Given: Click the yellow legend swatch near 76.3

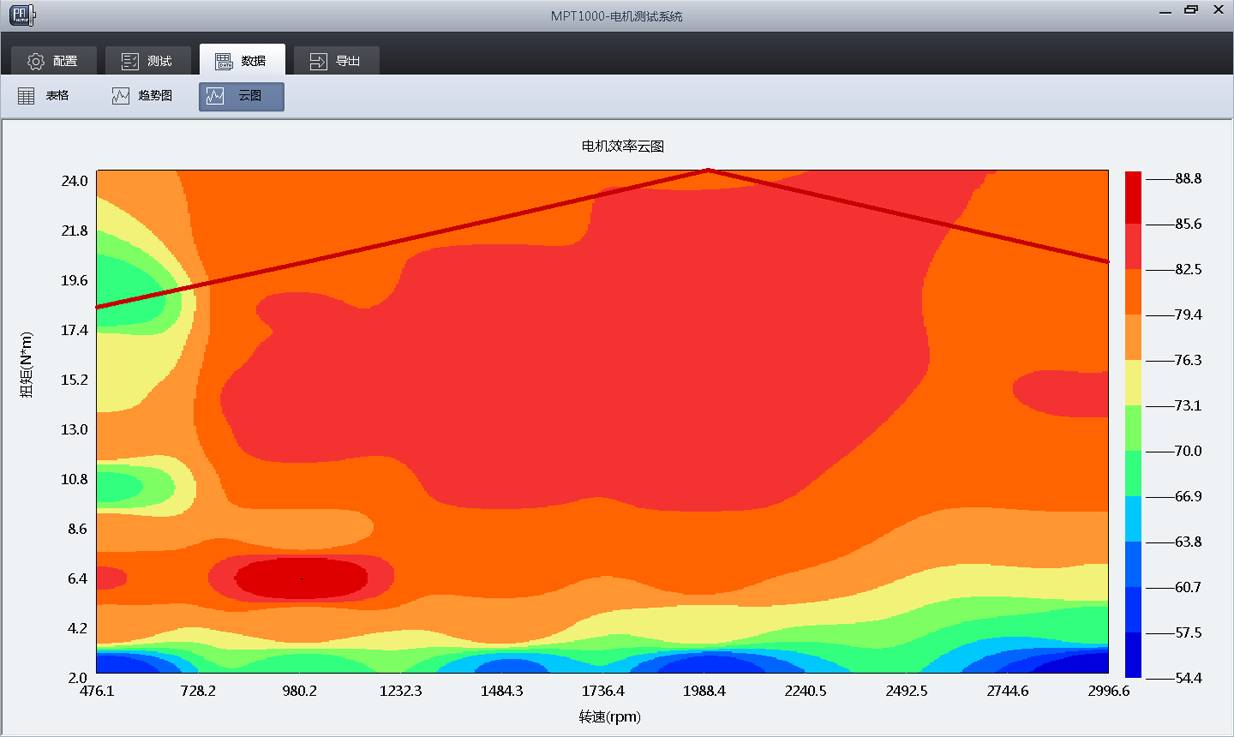Looking at the screenshot, I should point(1133,382).
